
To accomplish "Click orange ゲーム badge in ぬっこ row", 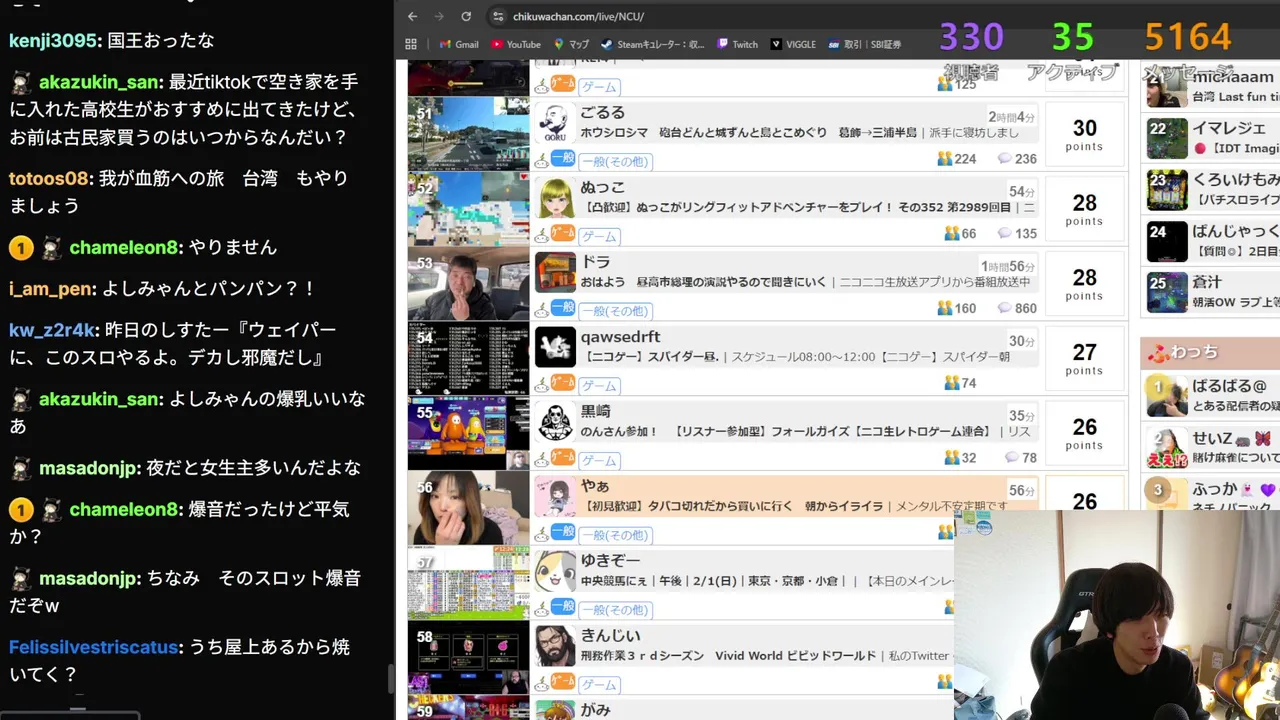I will pyautogui.click(x=562, y=233).
